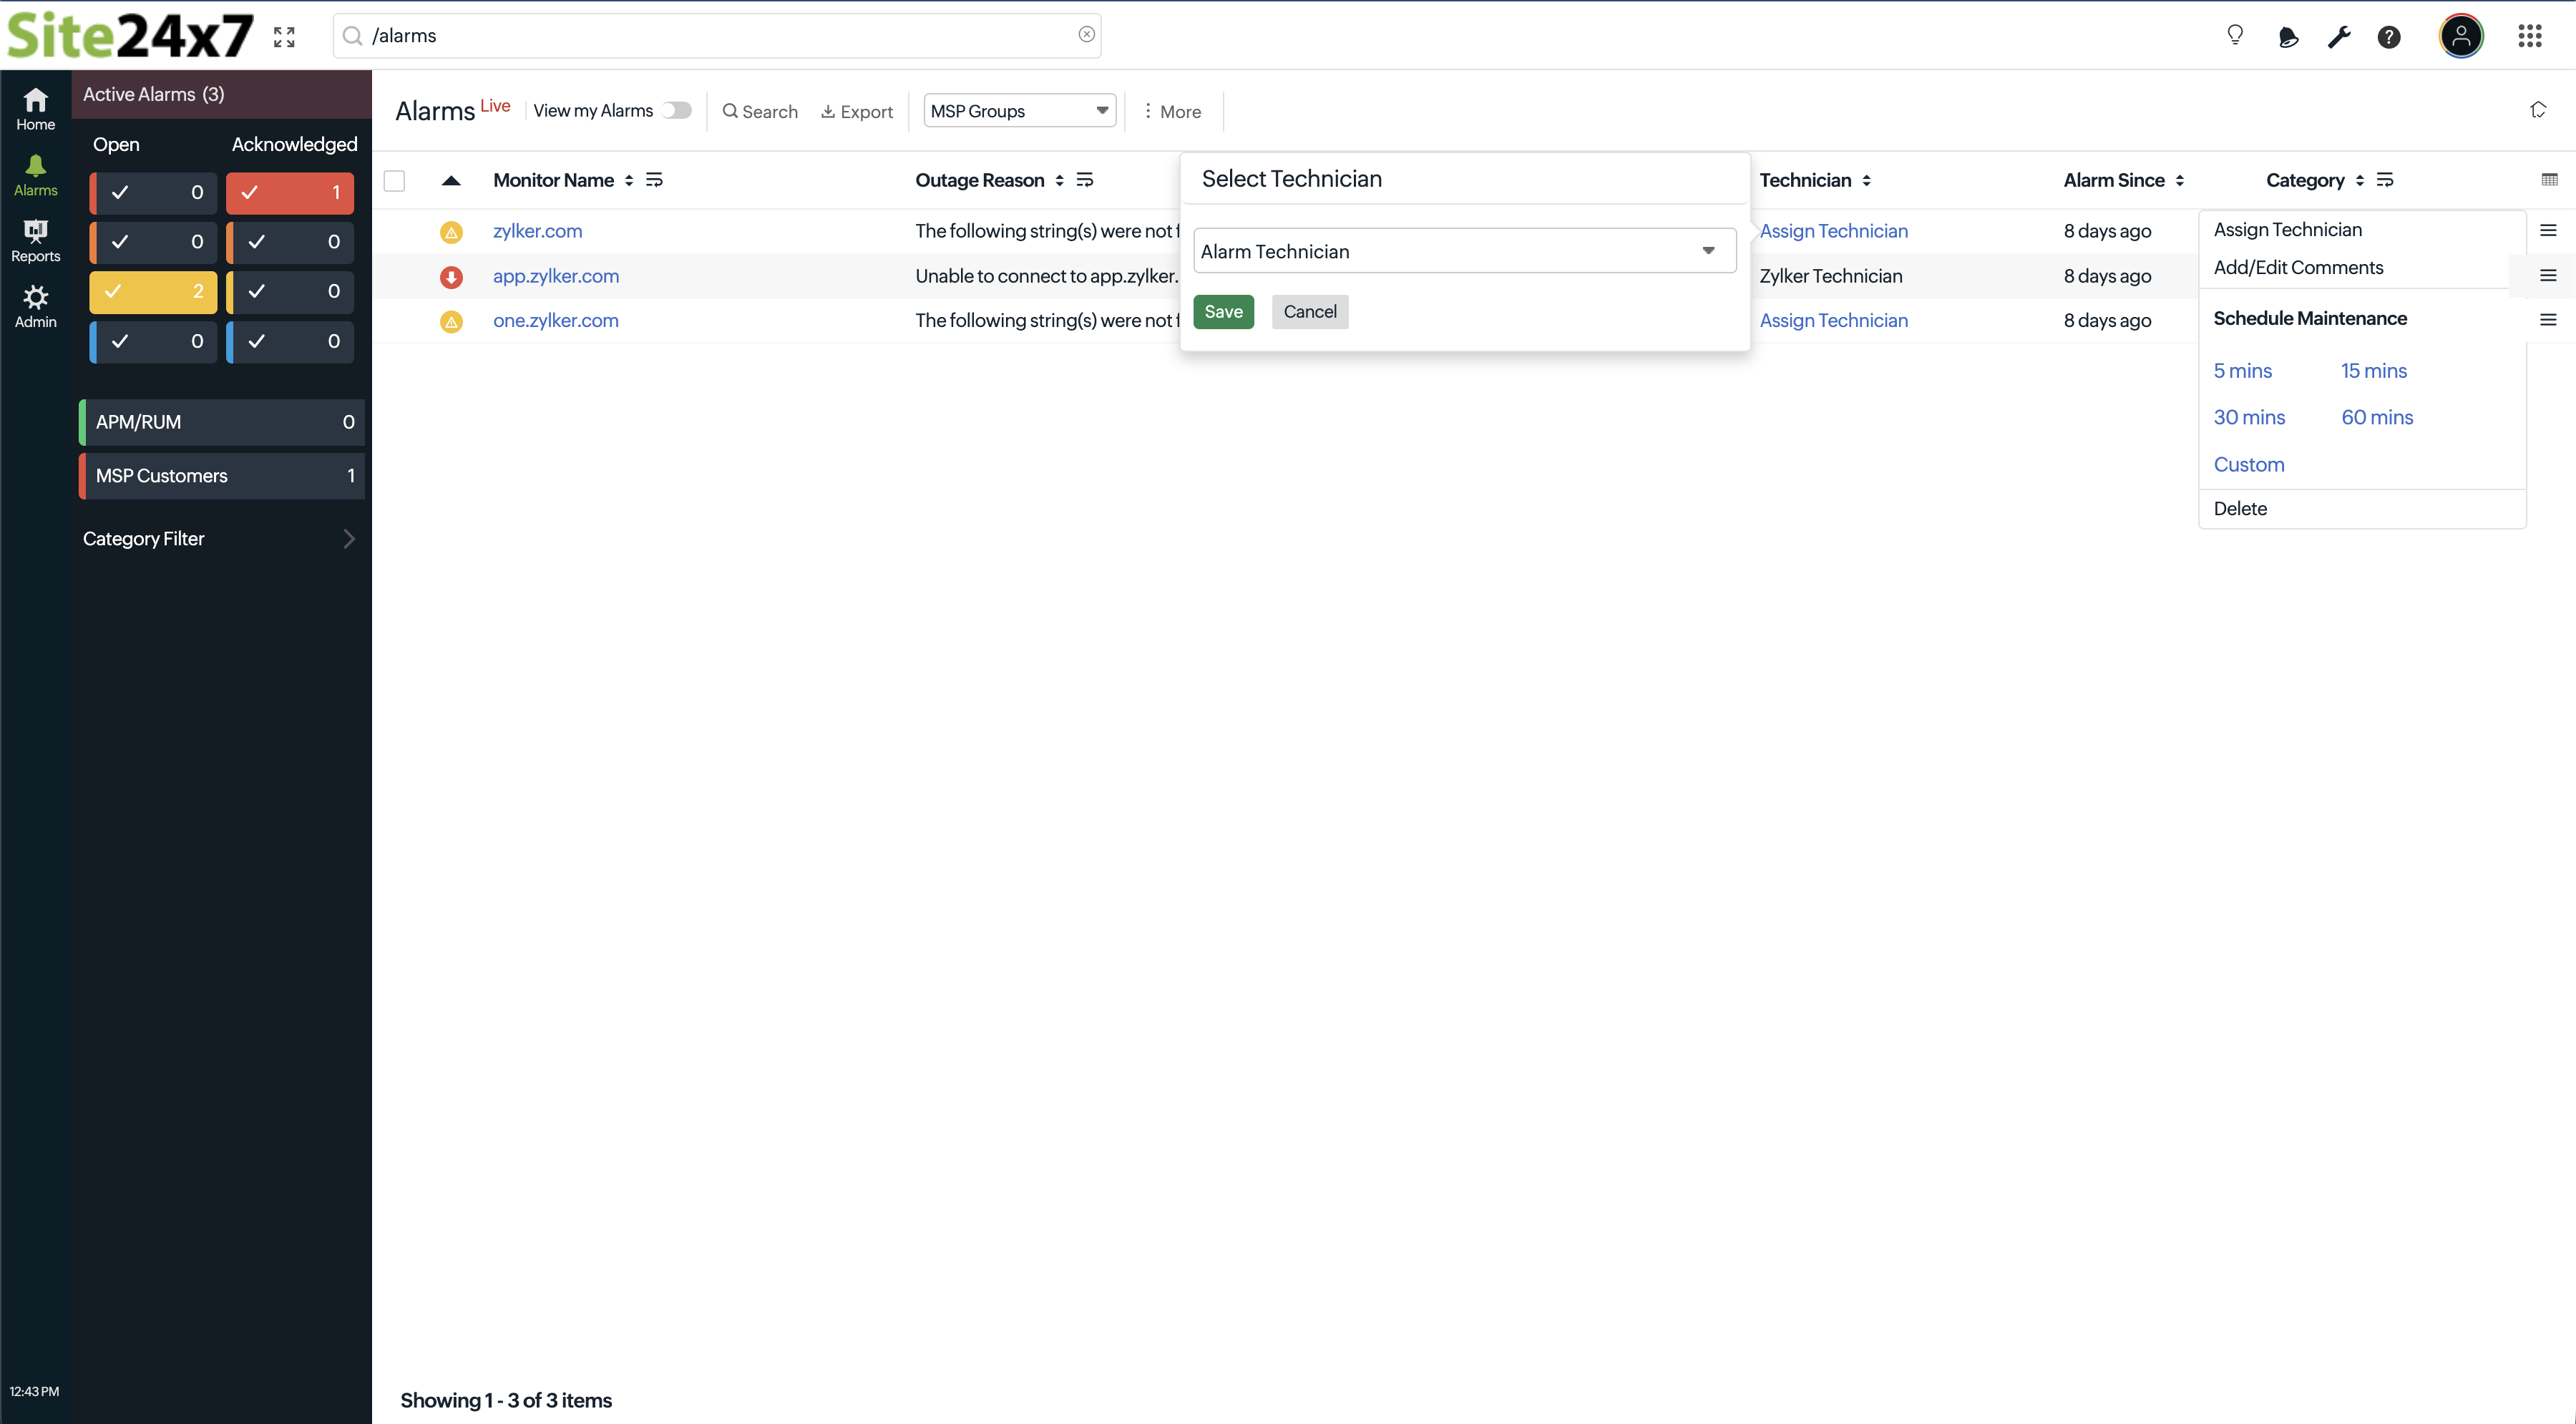Open the Admin gear section
The width and height of the screenshot is (2576, 1424).
[35, 306]
